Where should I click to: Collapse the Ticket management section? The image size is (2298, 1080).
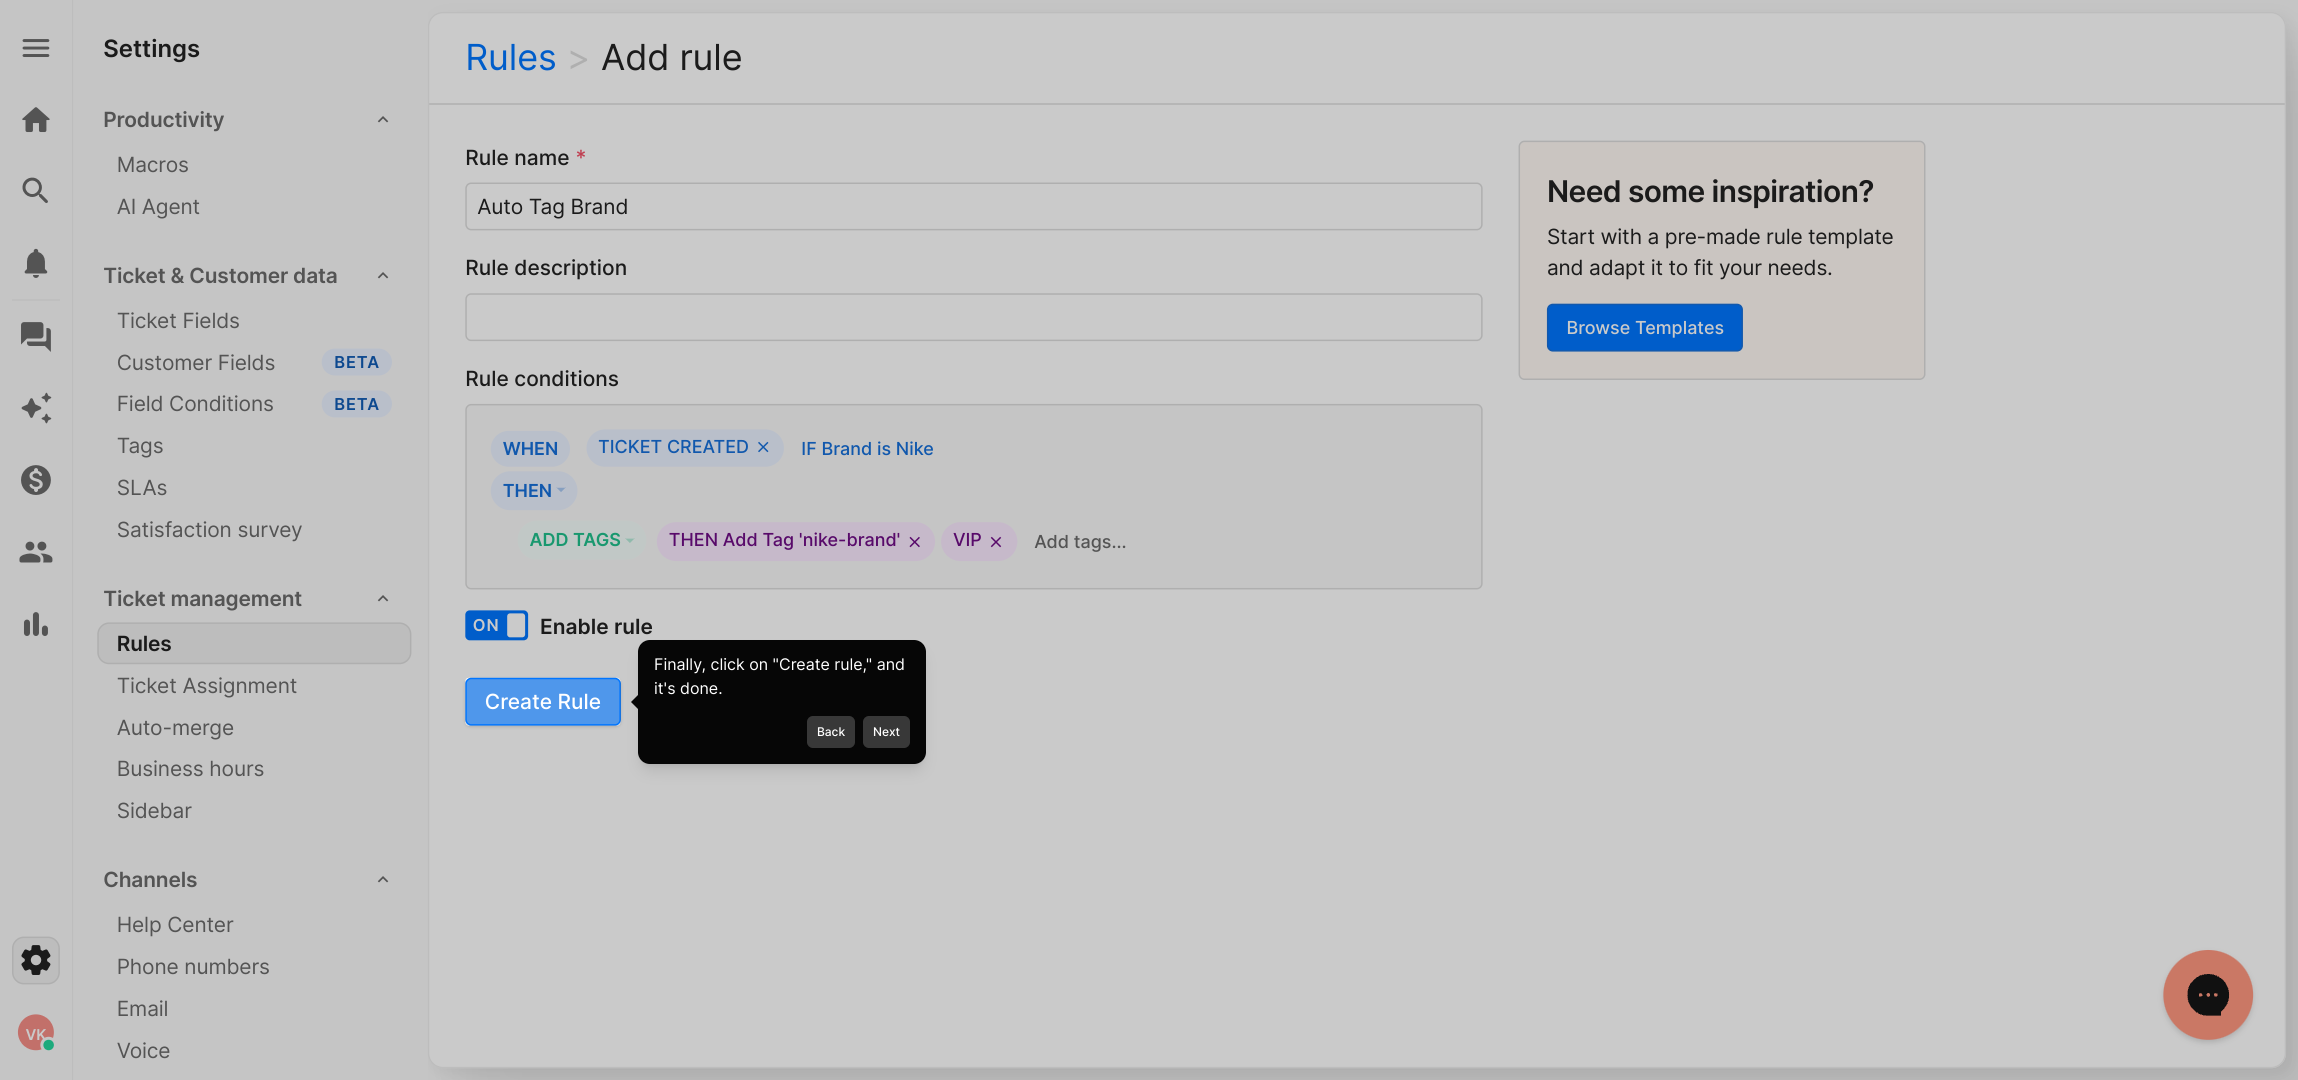click(383, 599)
